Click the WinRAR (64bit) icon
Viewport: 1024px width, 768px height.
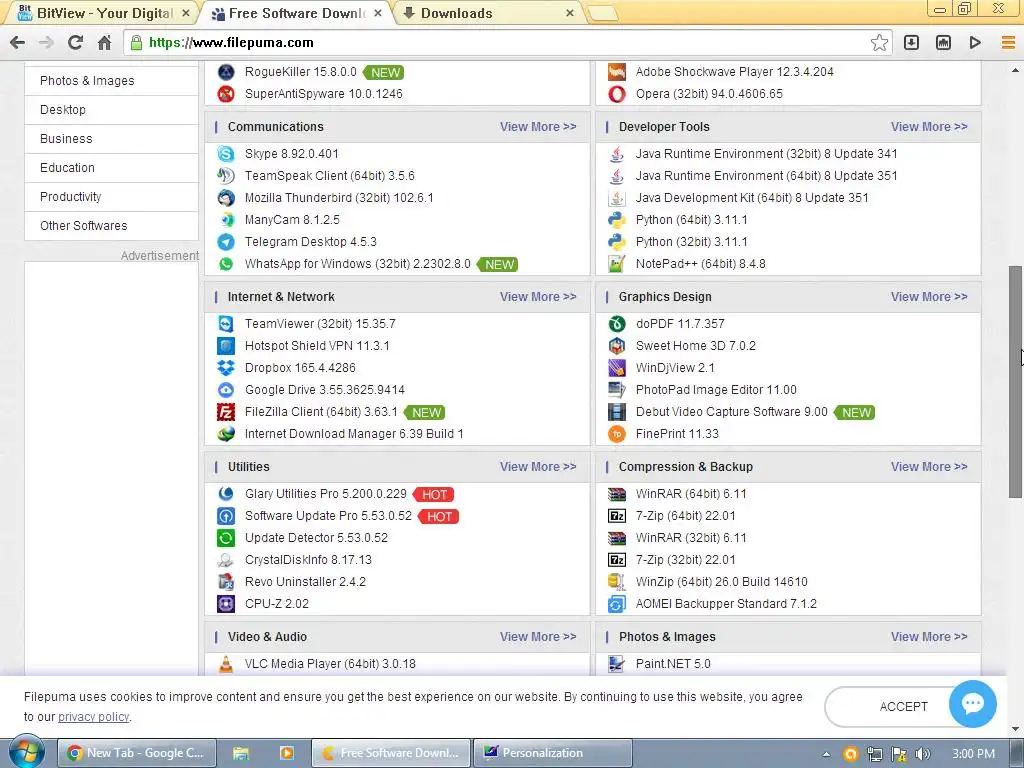point(616,494)
